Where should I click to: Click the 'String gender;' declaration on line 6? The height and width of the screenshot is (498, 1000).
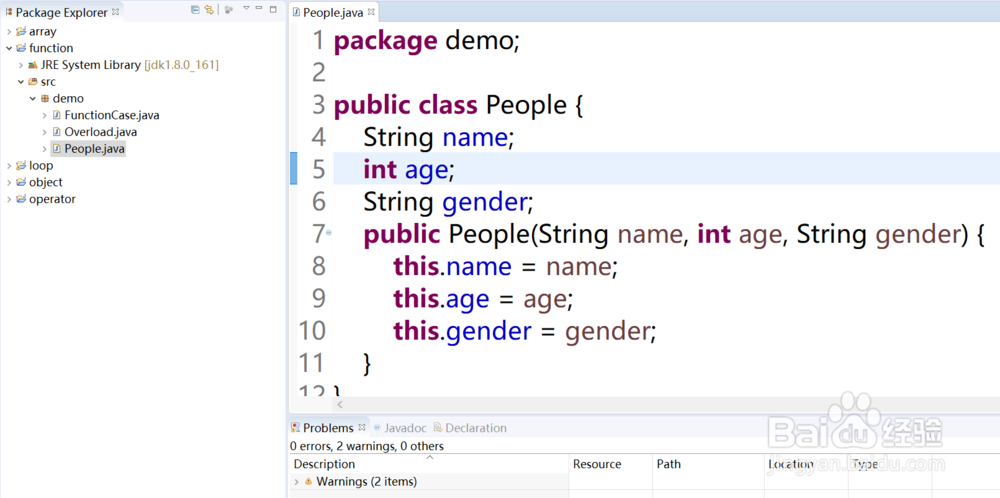[448, 202]
